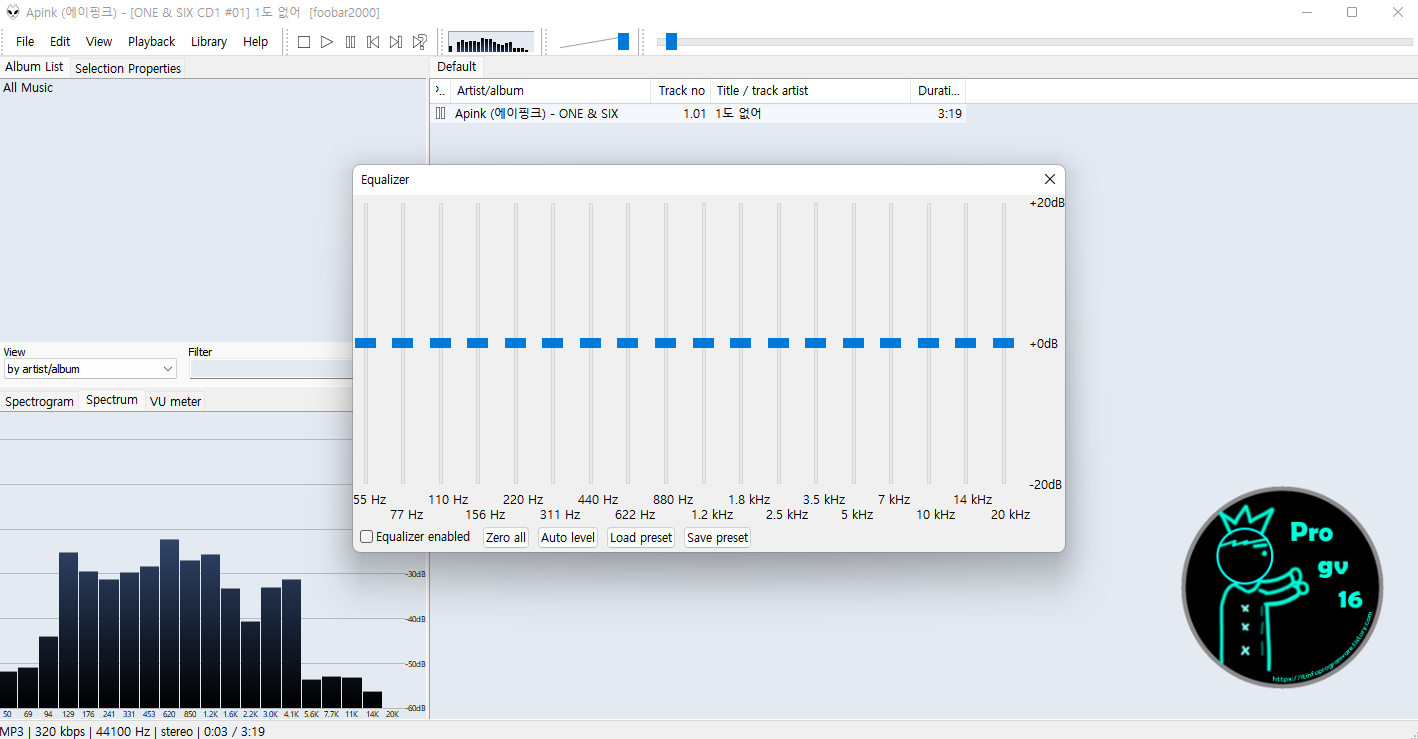Open the Edit menu

tap(60, 42)
